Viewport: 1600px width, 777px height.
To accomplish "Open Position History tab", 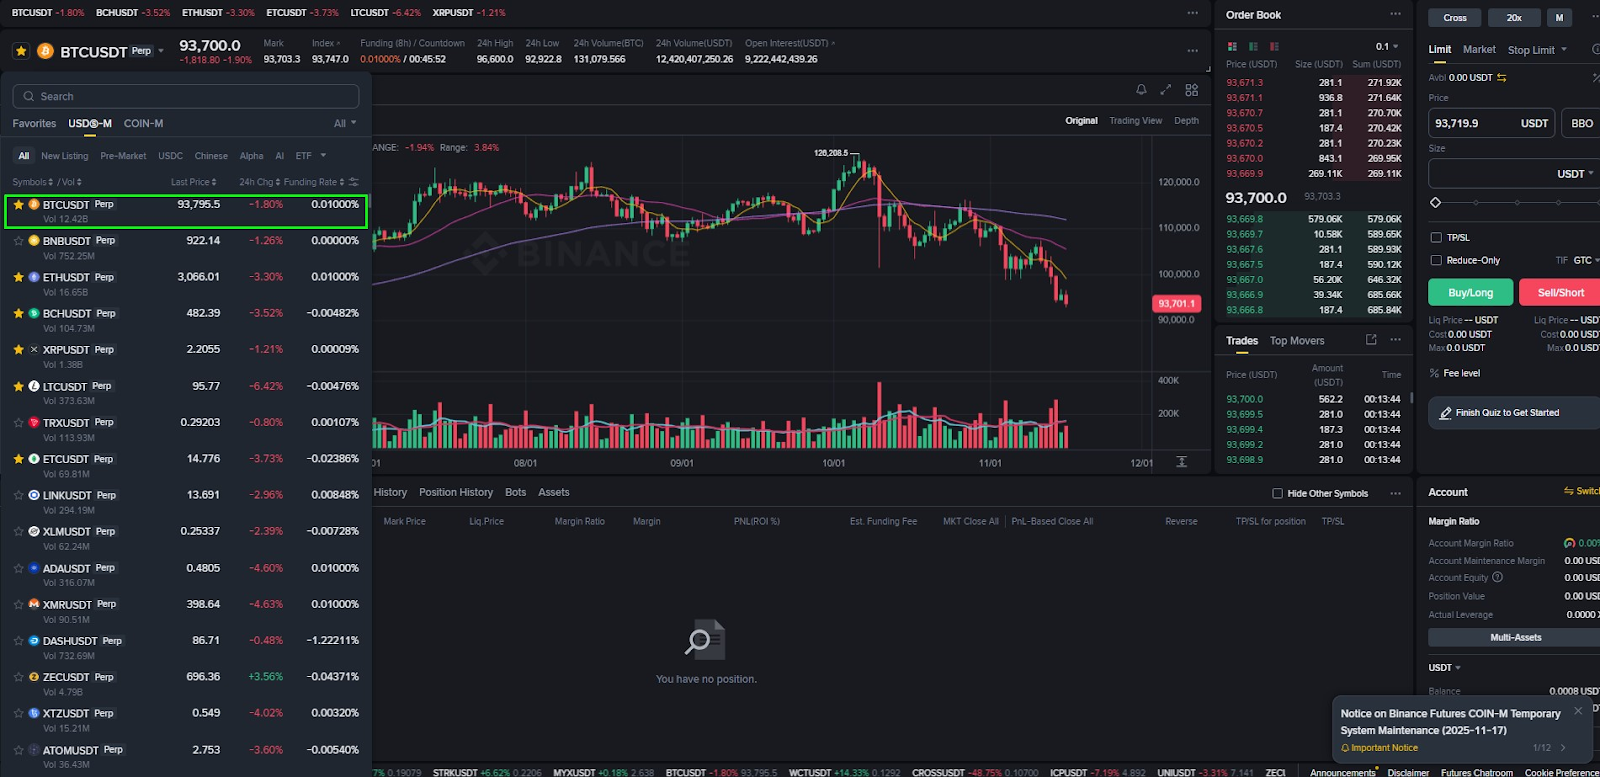I will pos(456,492).
